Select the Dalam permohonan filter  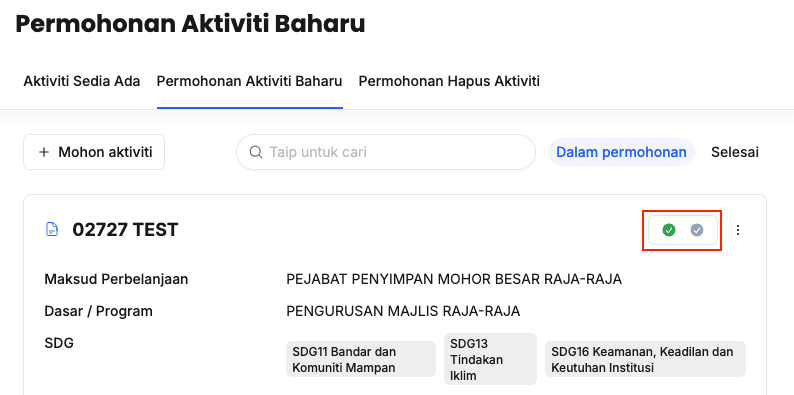[621, 152]
